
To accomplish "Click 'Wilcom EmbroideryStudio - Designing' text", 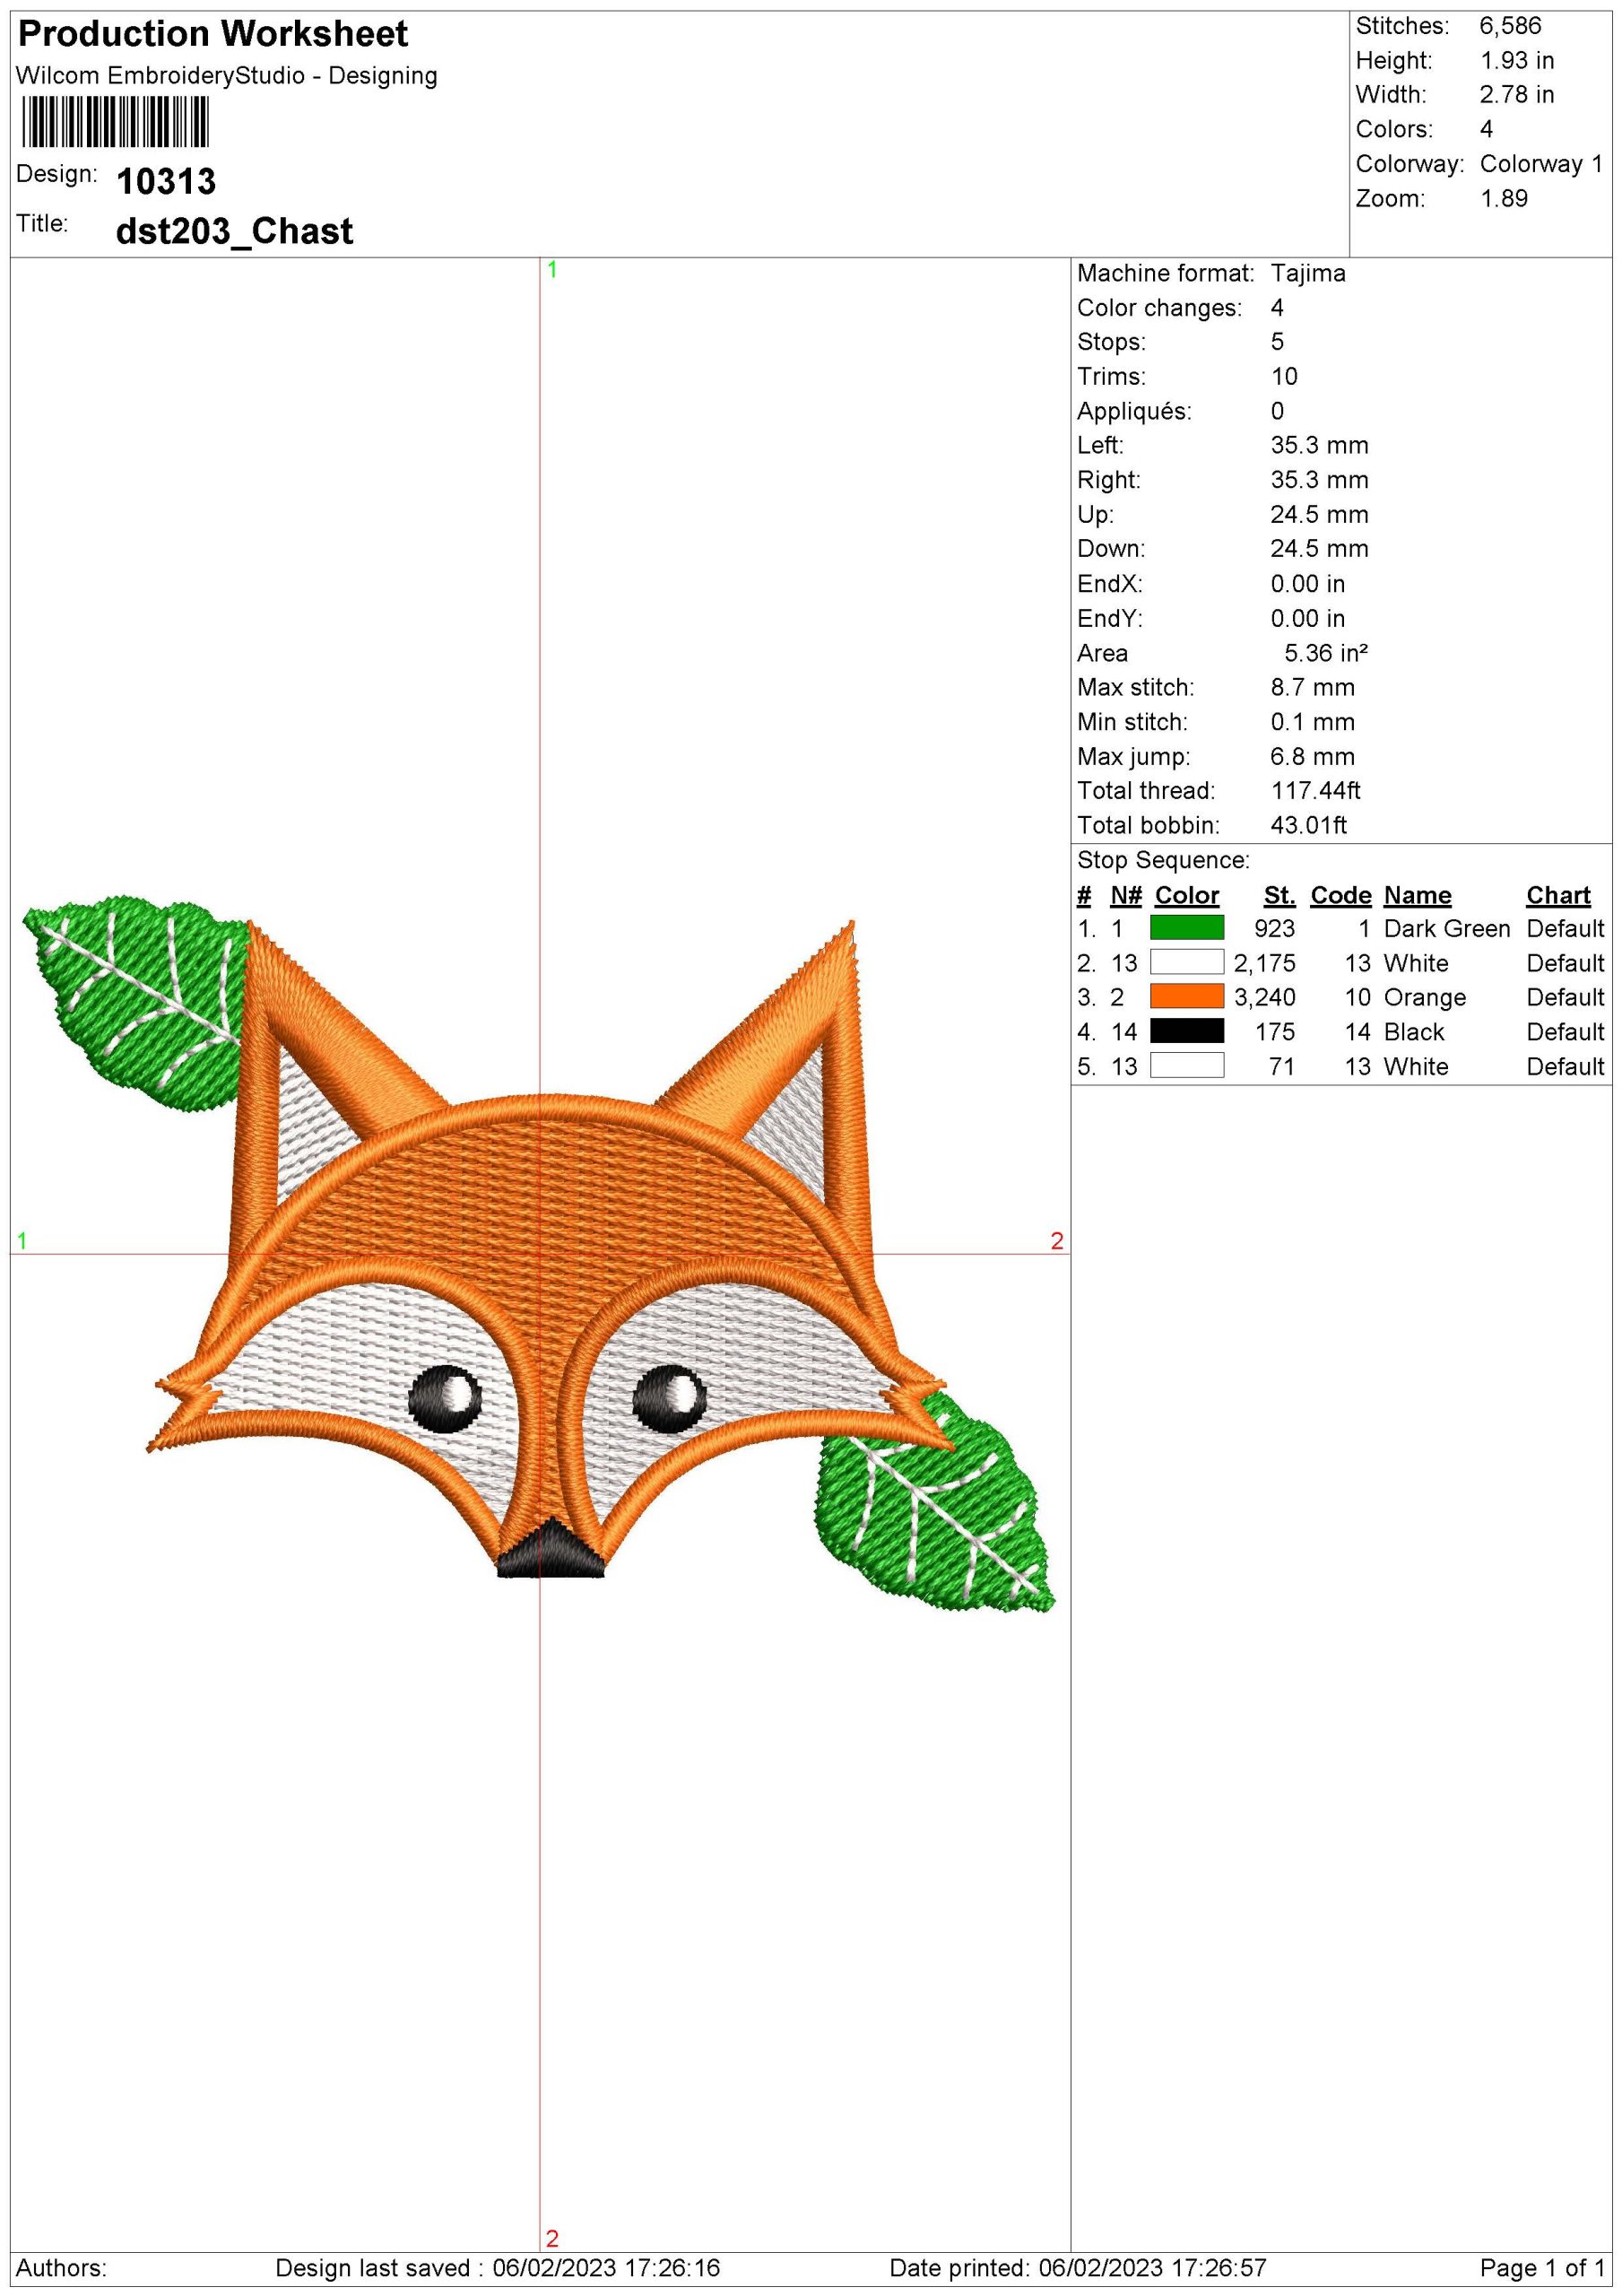I will (x=227, y=76).
